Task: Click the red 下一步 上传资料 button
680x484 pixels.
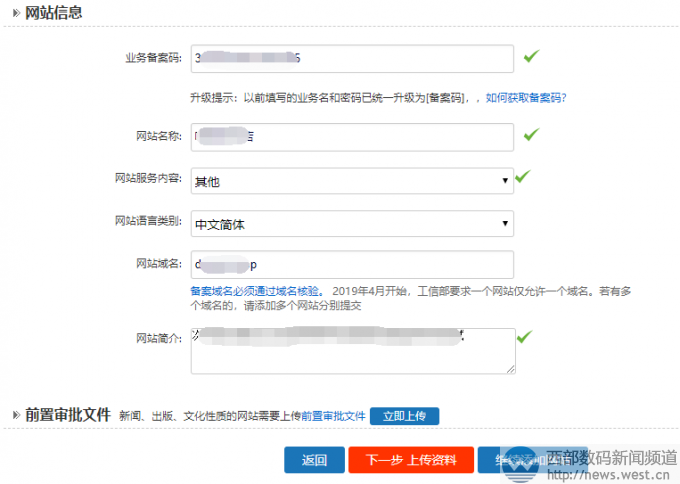Action: pyautogui.click(x=411, y=460)
